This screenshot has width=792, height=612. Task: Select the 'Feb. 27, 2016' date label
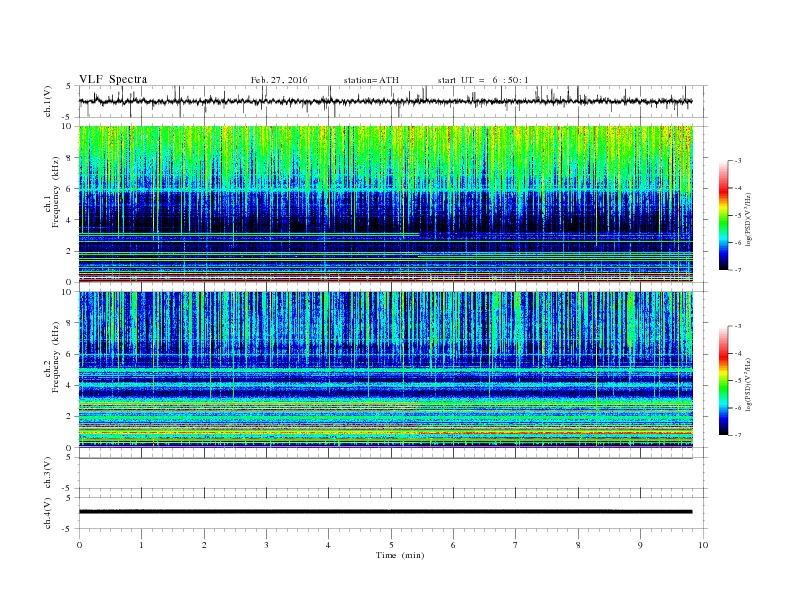pyautogui.click(x=279, y=80)
